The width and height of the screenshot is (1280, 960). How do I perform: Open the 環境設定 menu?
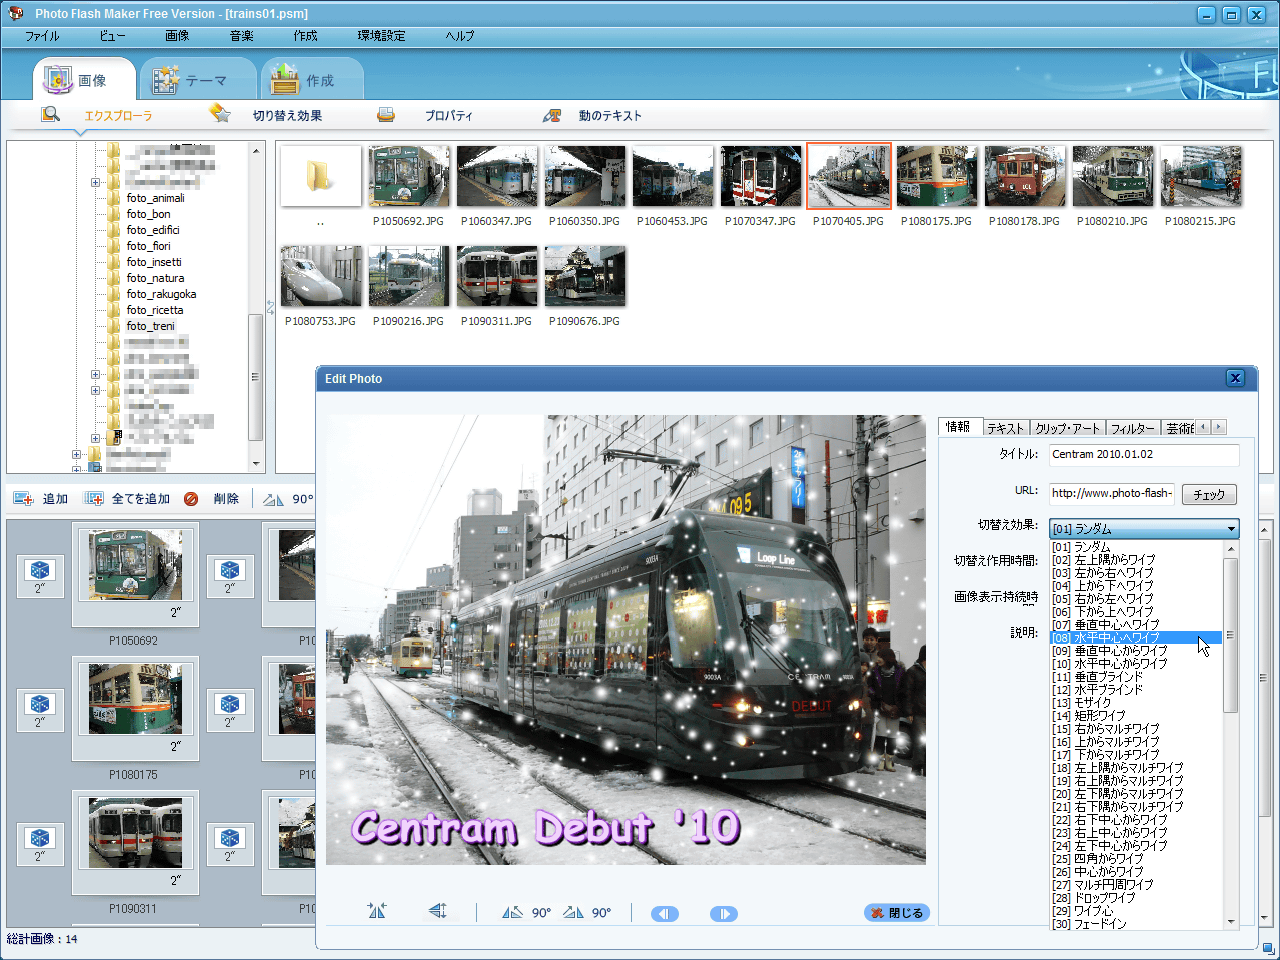pyautogui.click(x=381, y=36)
